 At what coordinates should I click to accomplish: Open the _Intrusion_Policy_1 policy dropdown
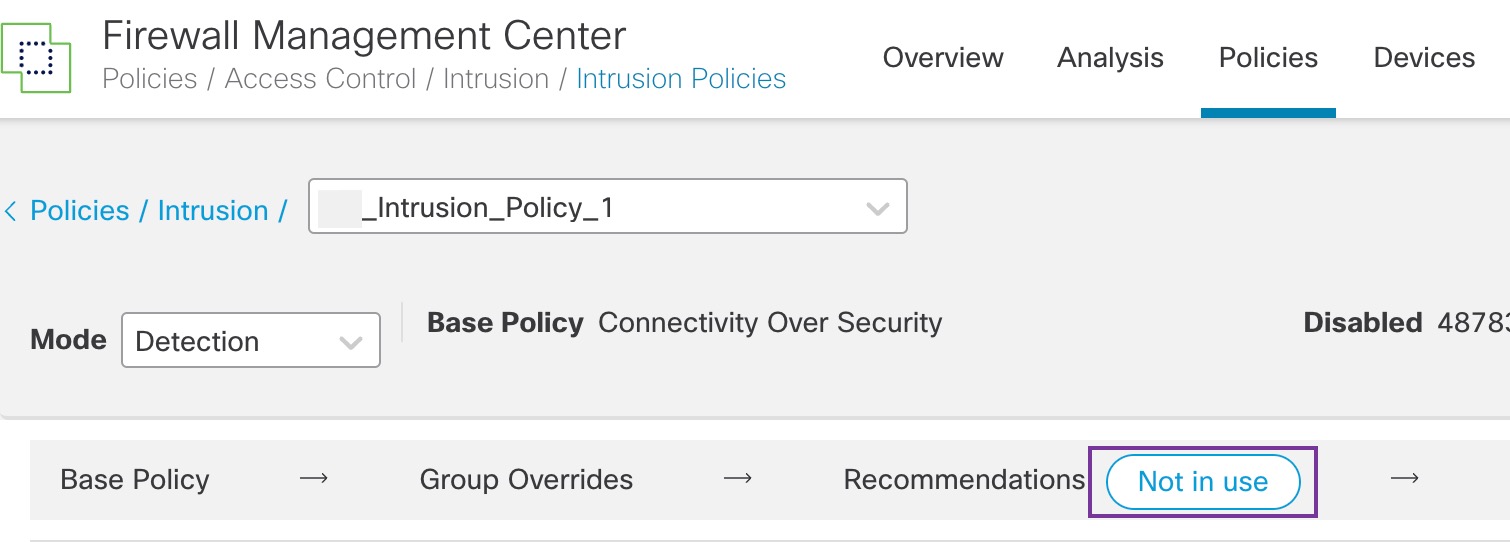pos(607,207)
